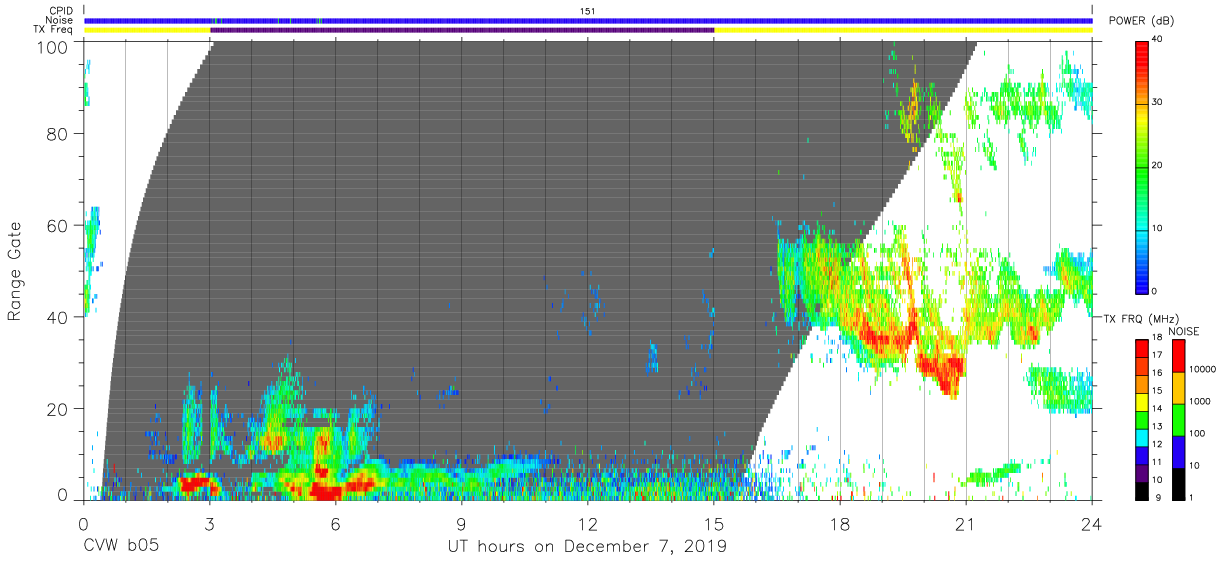
Task: Click the NOISE legend title
Action: coord(1184,331)
